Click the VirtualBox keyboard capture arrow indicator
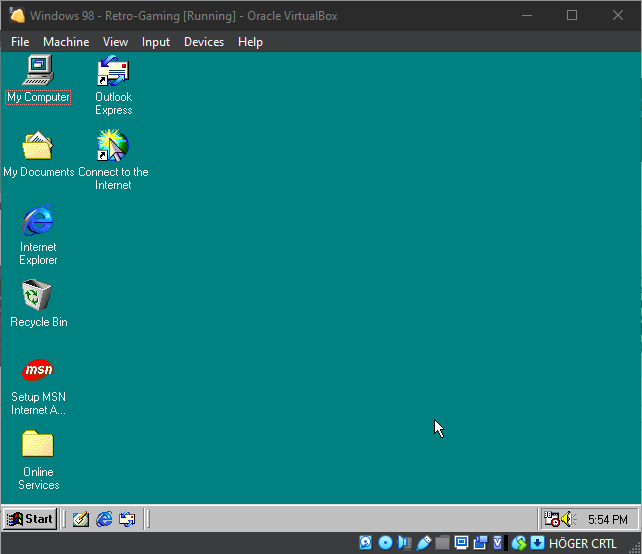The width and height of the screenshot is (642, 554). pyautogui.click(x=538, y=543)
